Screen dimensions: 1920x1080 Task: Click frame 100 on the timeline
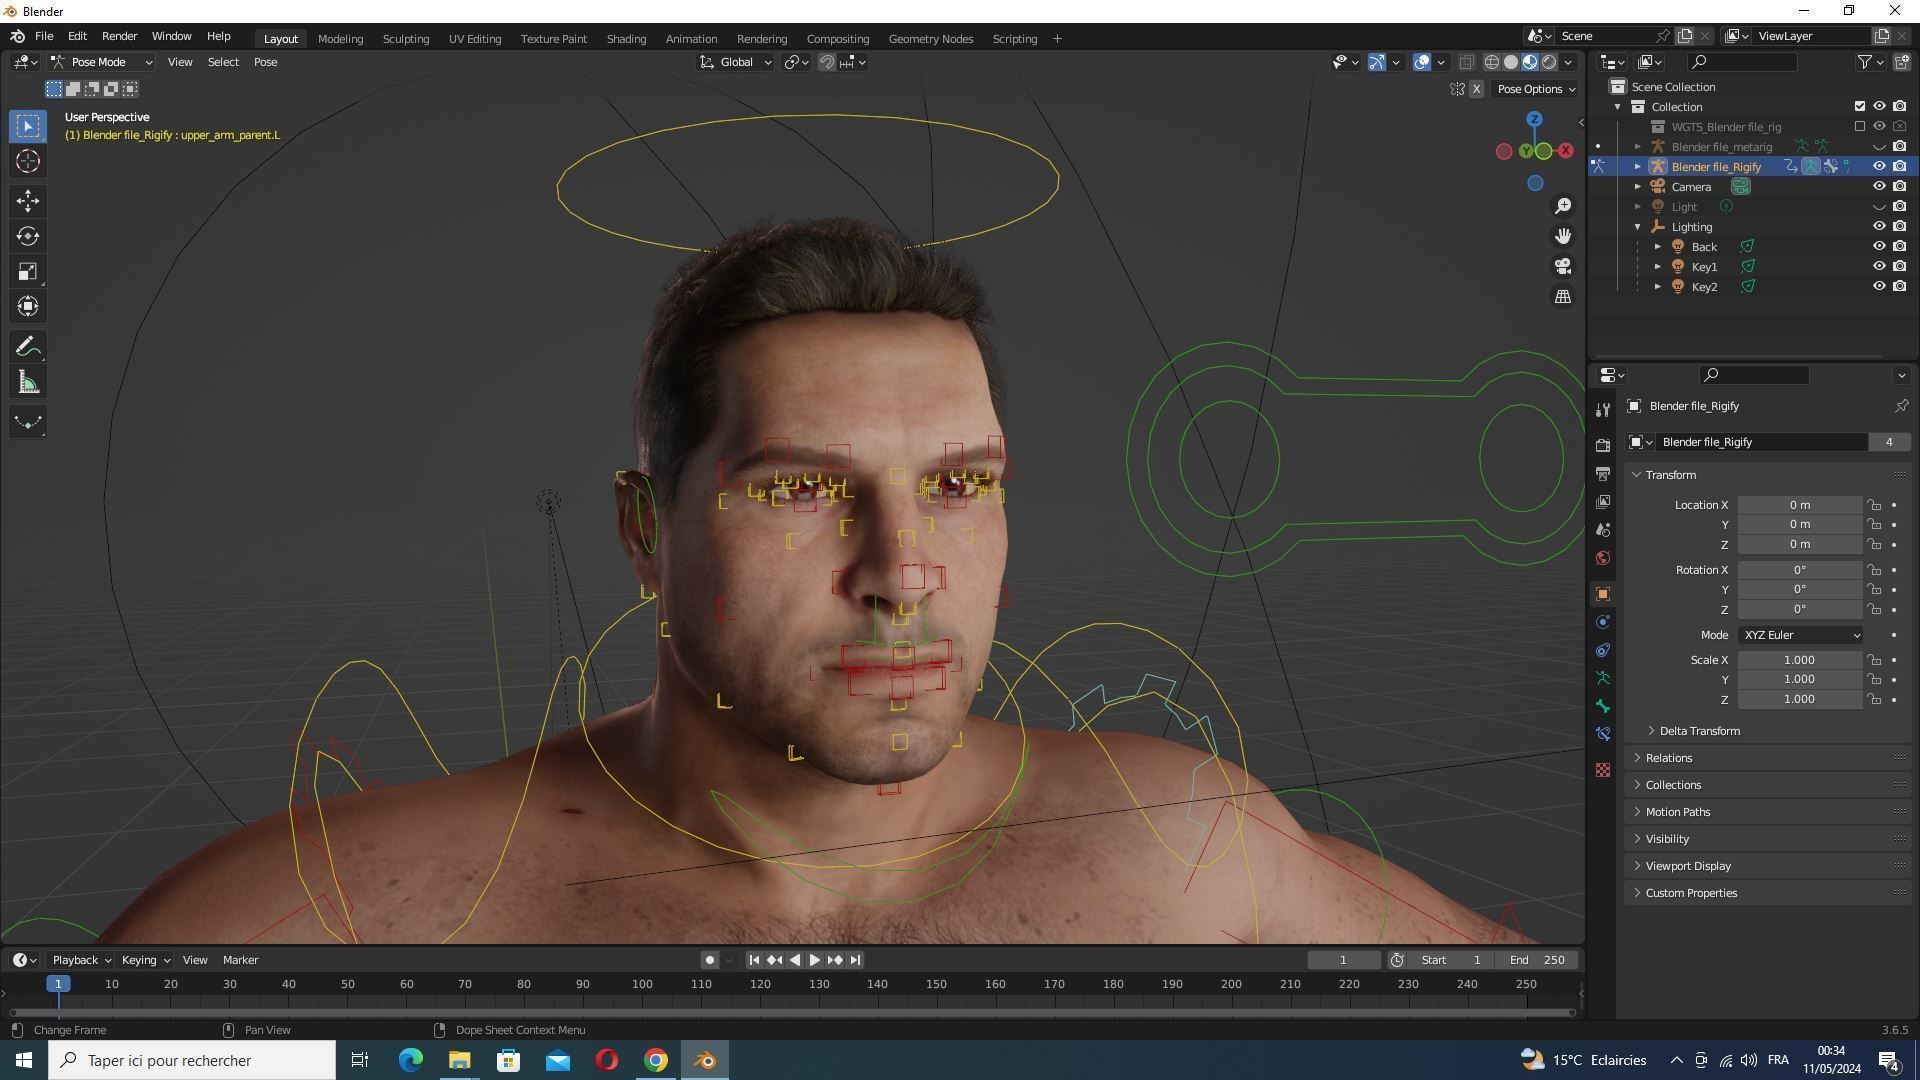pyautogui.click(x=642, y=985)
